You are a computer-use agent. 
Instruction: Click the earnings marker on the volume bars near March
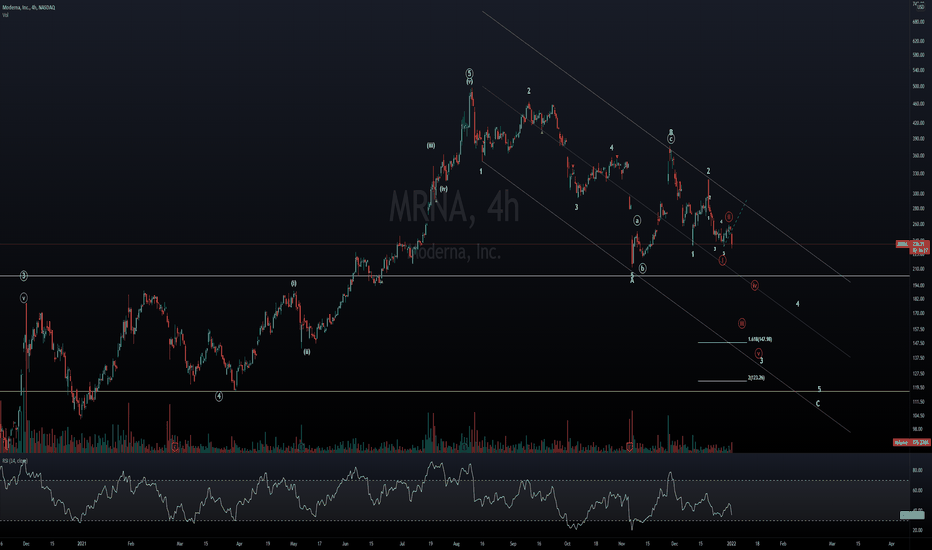click(x=175, y=447)
